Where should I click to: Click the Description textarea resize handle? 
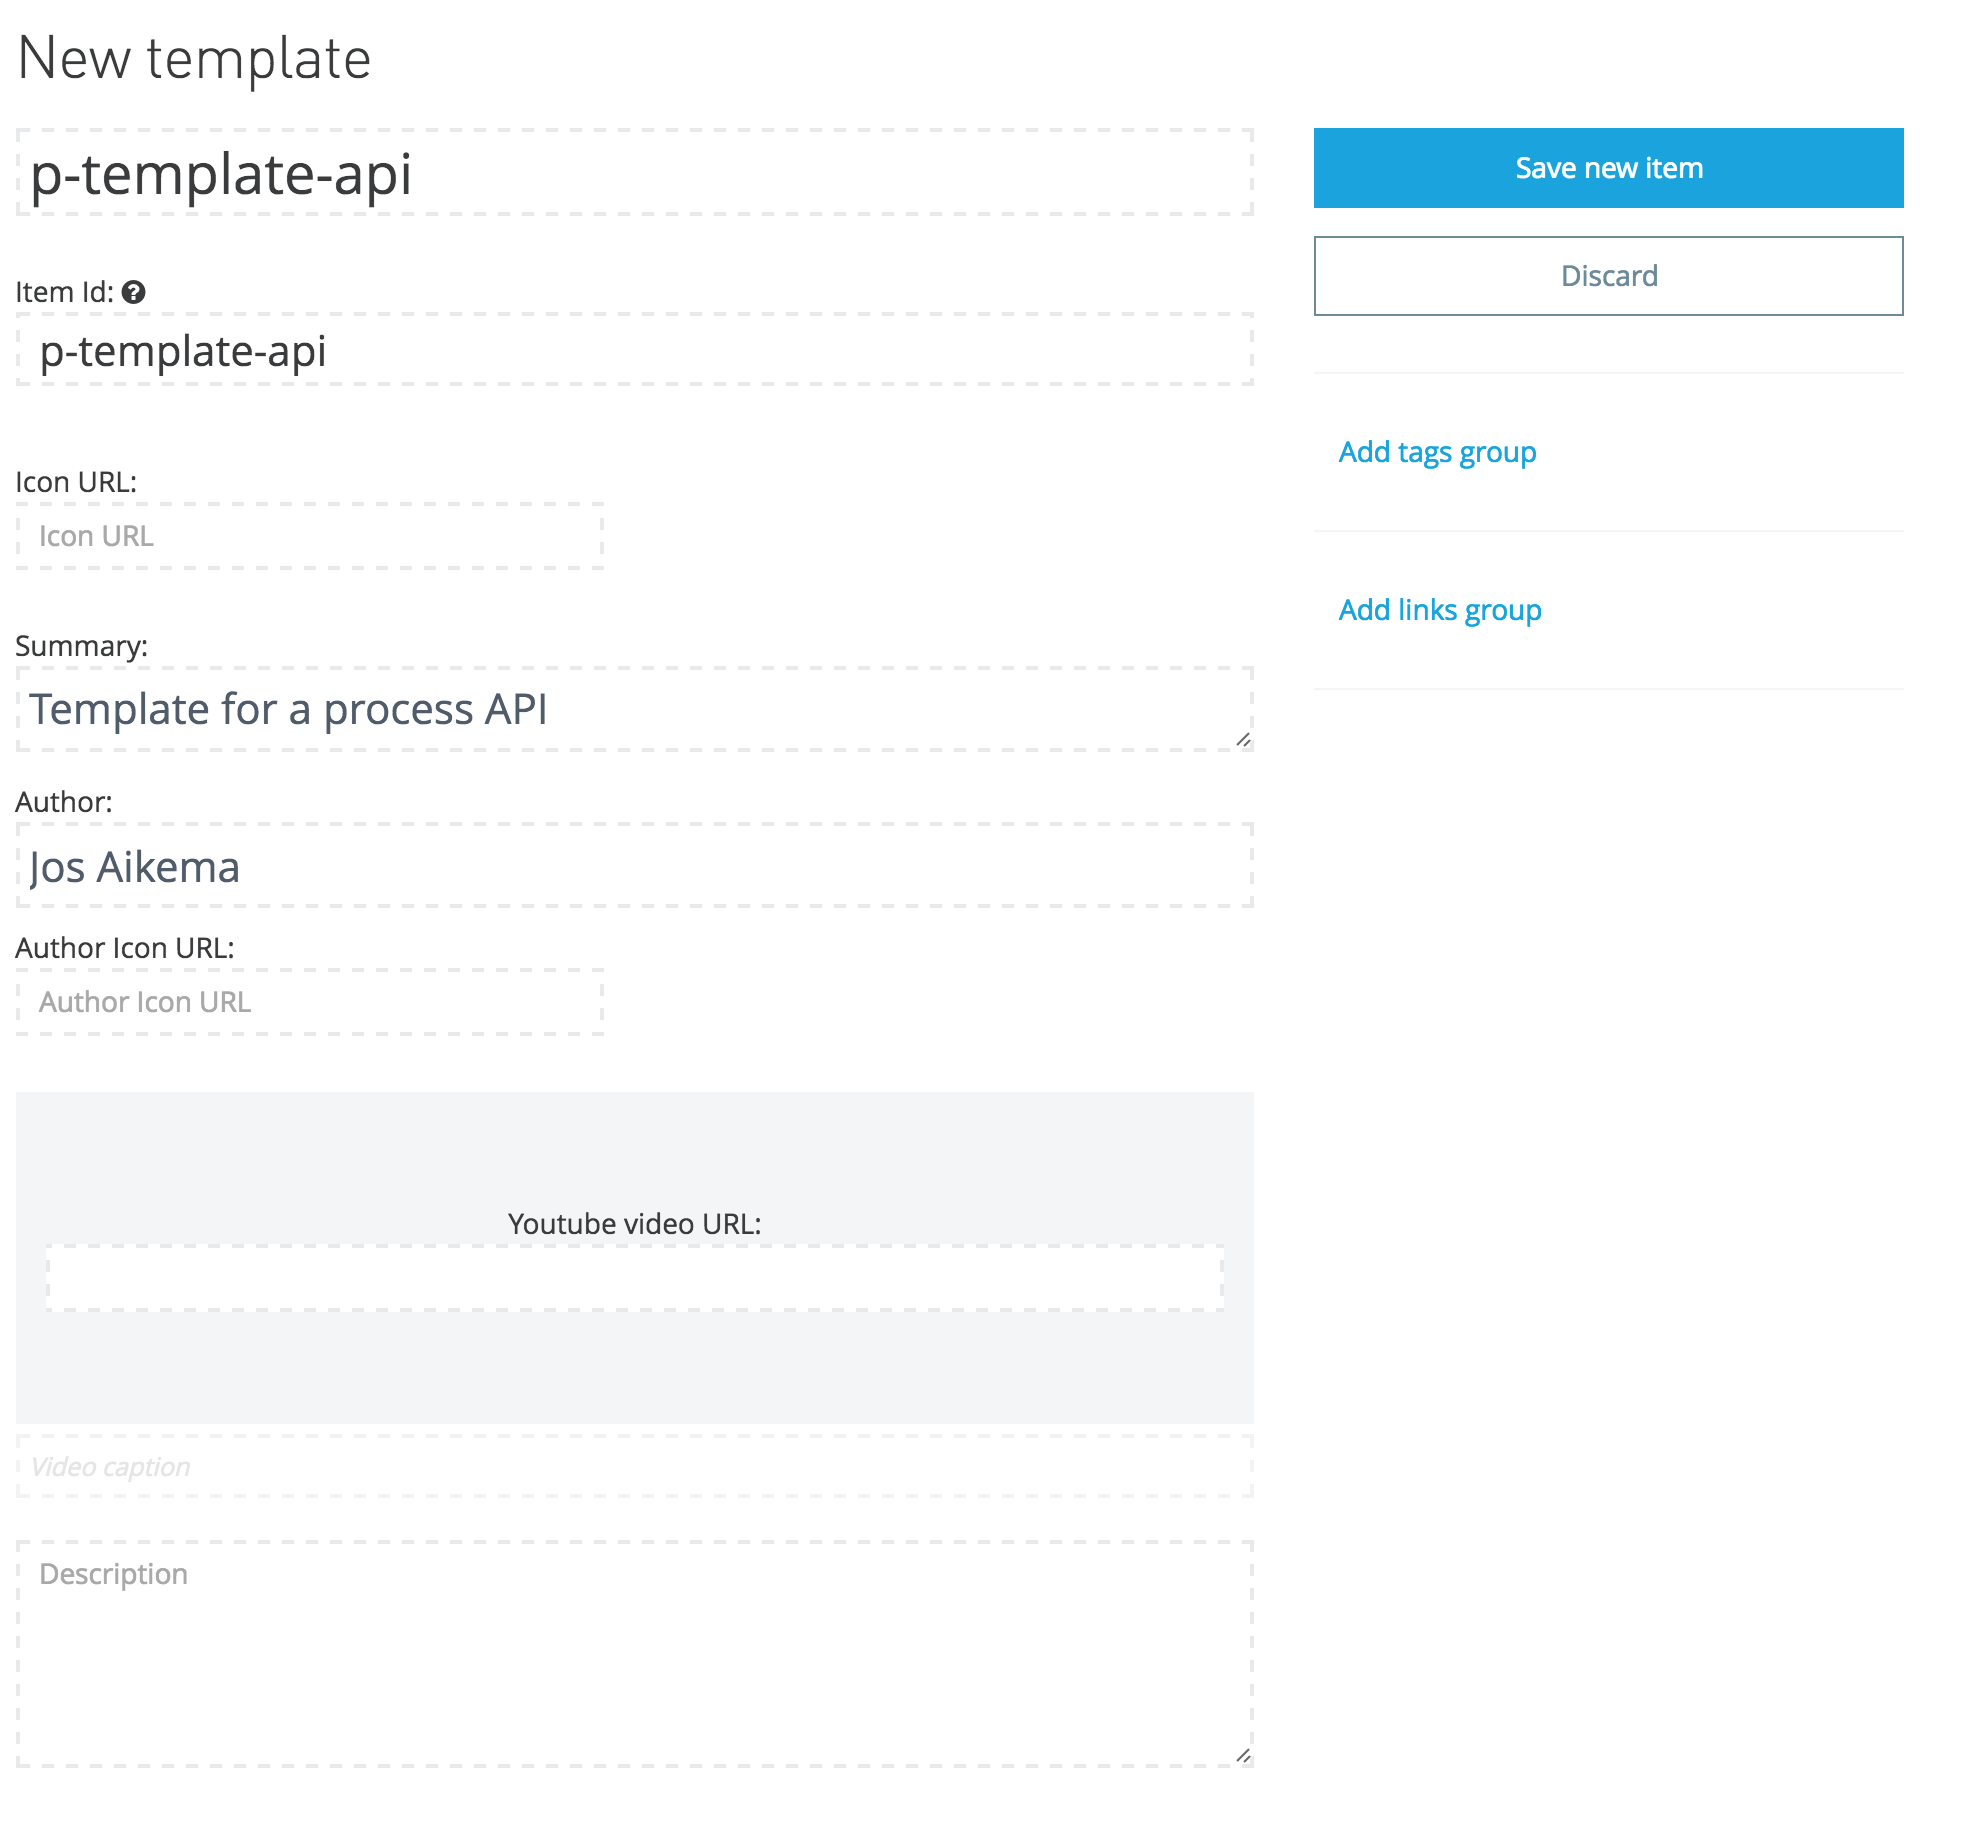click(1243, 1755)
